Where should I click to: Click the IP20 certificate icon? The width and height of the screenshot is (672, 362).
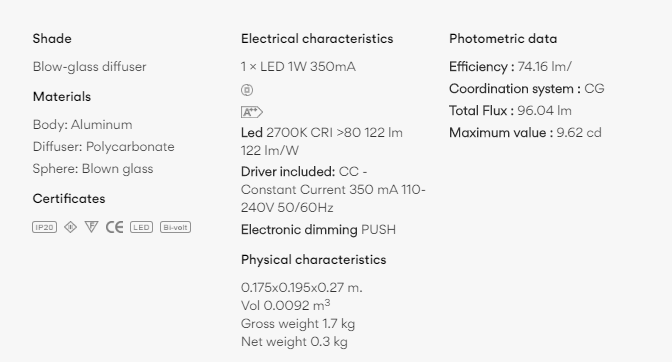(45, 227)
